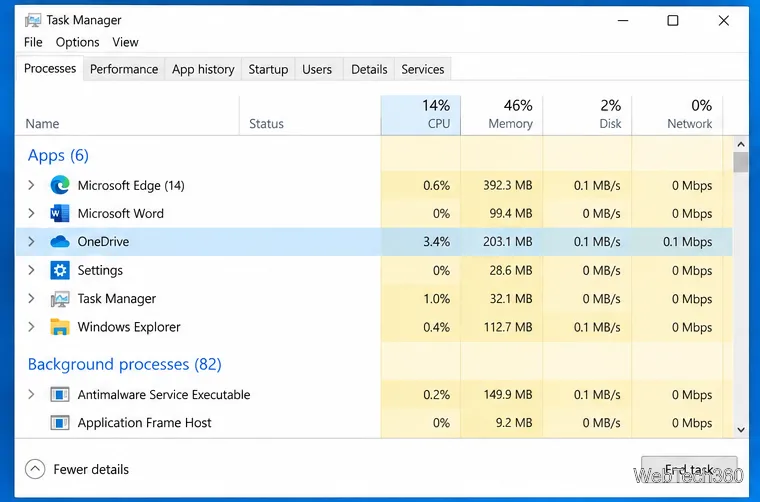Select the Application Frame Host row name

click(144, 423)
